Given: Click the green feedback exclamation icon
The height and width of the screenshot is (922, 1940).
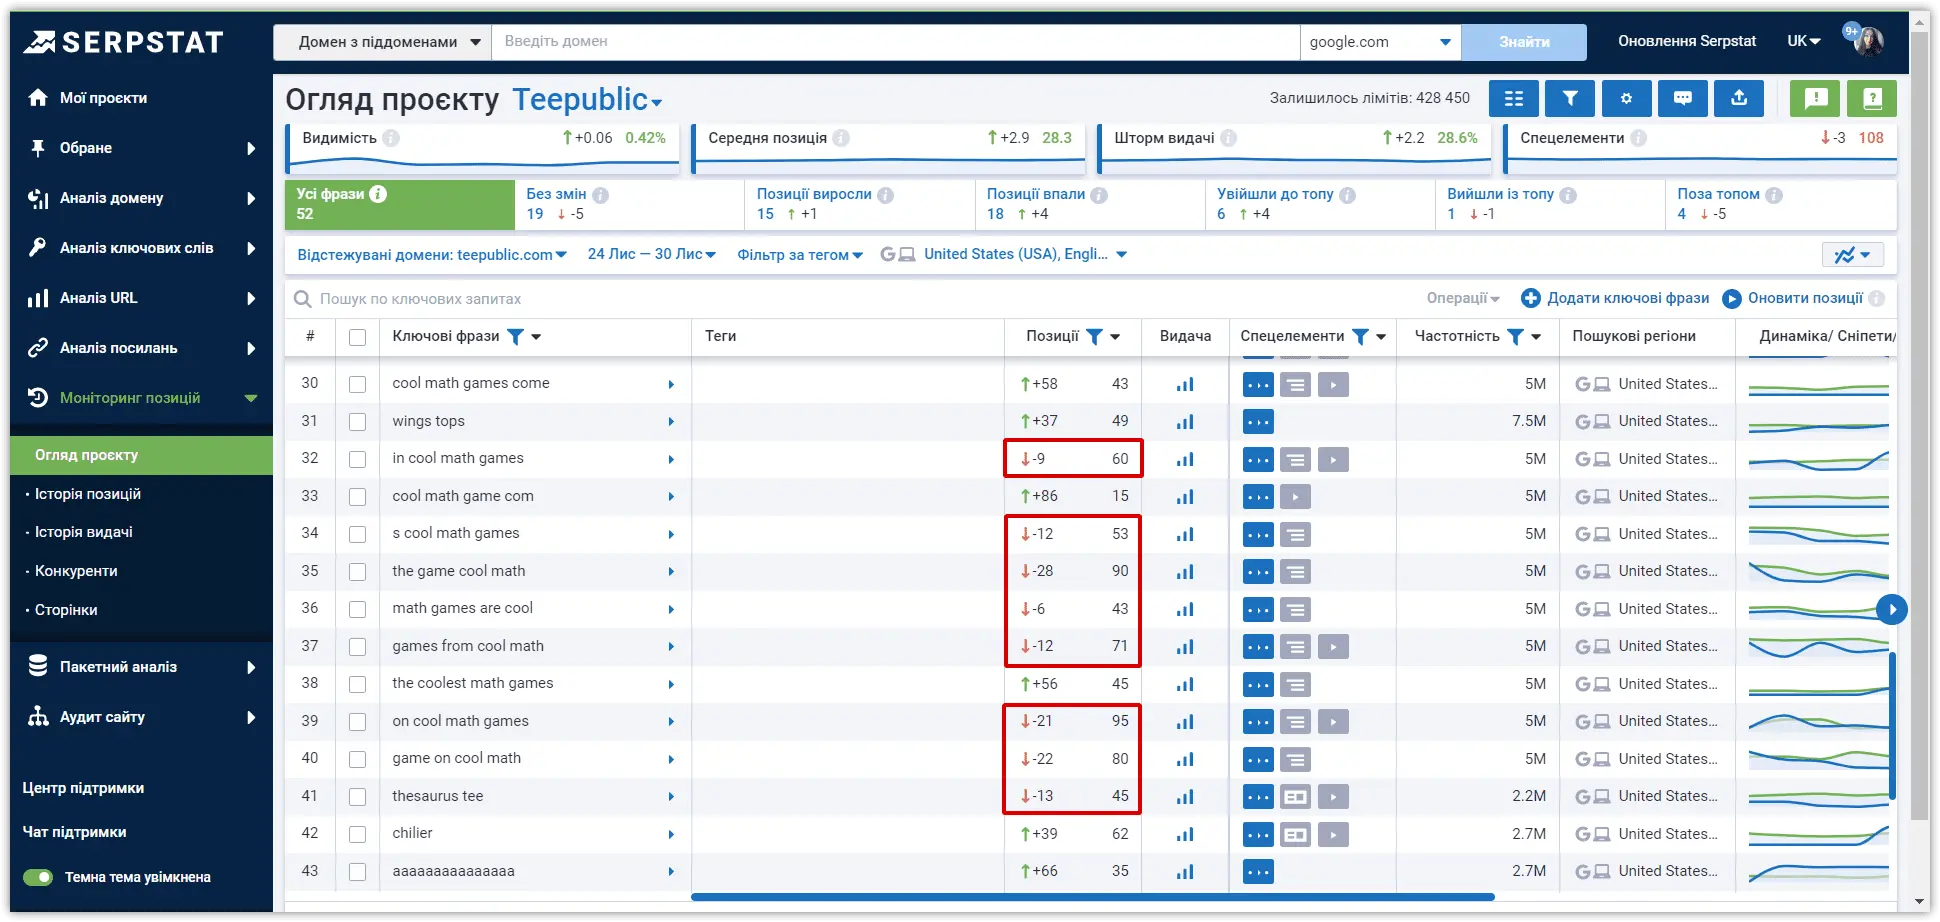Looking at the screenshot, I should click(x=1815, y=98).
